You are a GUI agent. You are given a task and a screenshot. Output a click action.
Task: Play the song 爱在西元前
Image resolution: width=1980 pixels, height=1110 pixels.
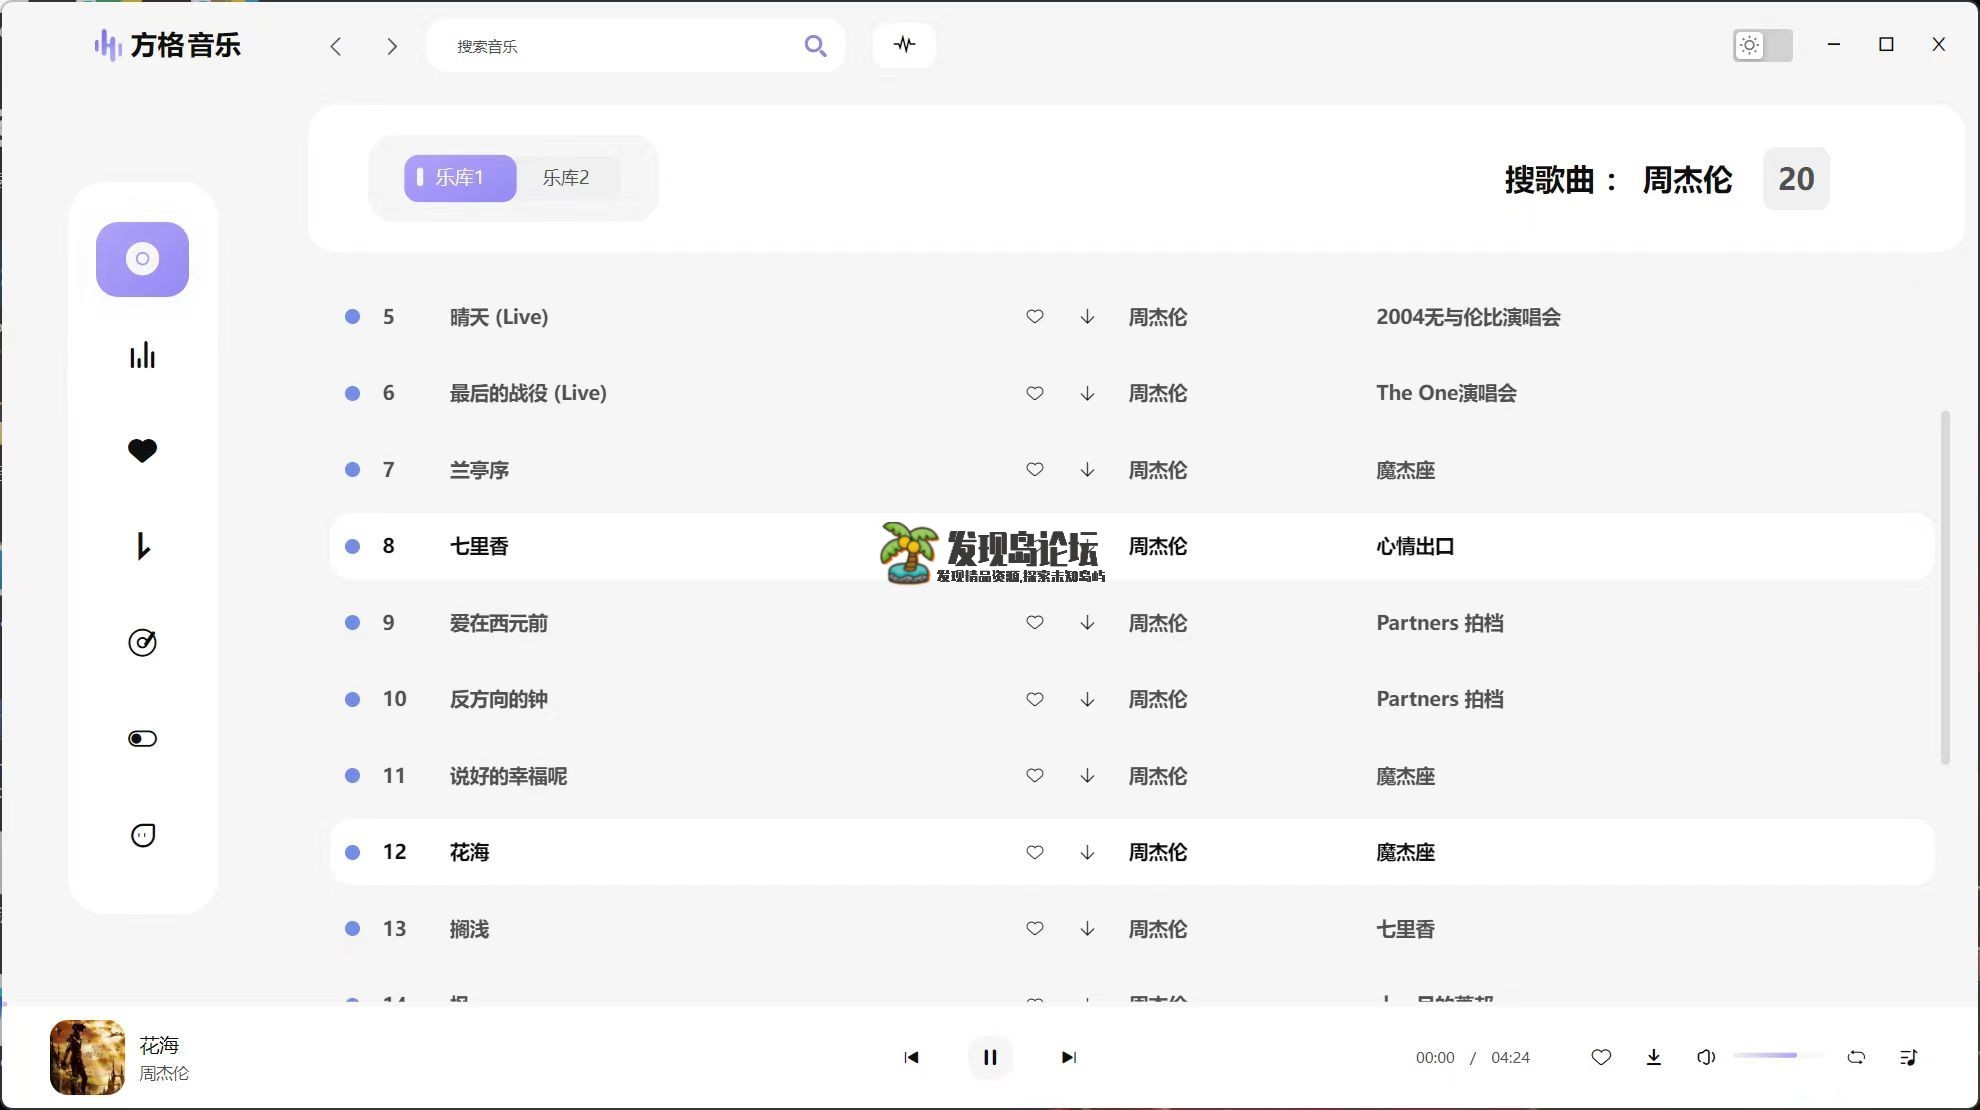(498, 623)
